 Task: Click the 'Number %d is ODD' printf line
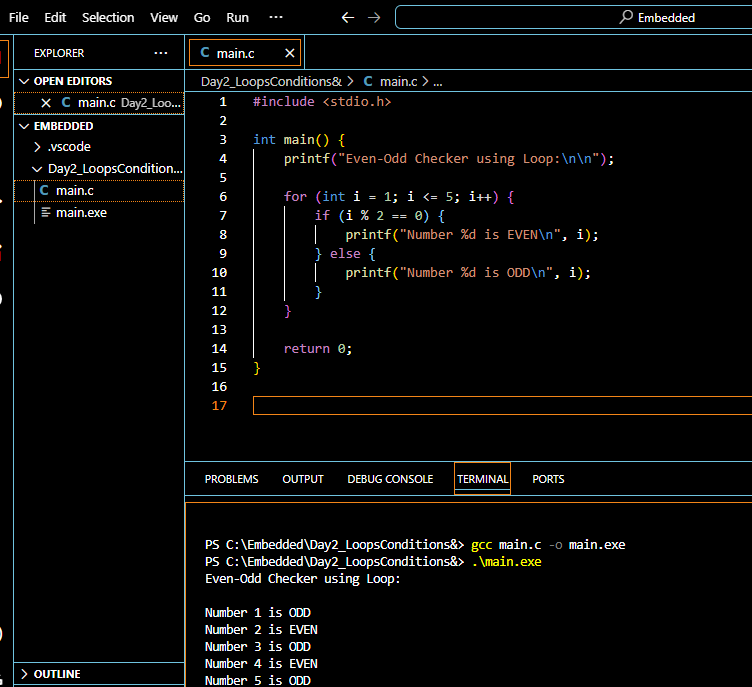point(468,272)
